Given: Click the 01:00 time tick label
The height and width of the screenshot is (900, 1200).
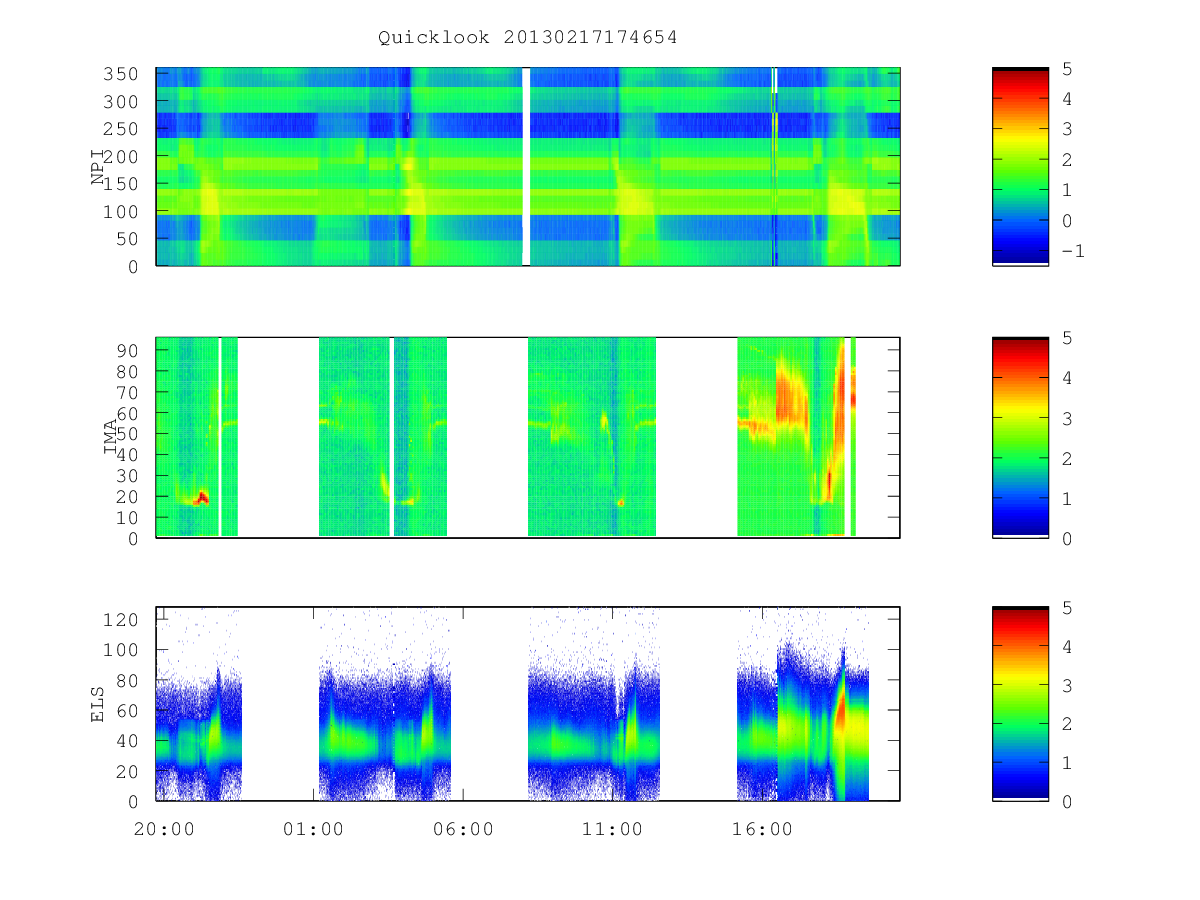Looking at the screenshot, I should 313,829.
